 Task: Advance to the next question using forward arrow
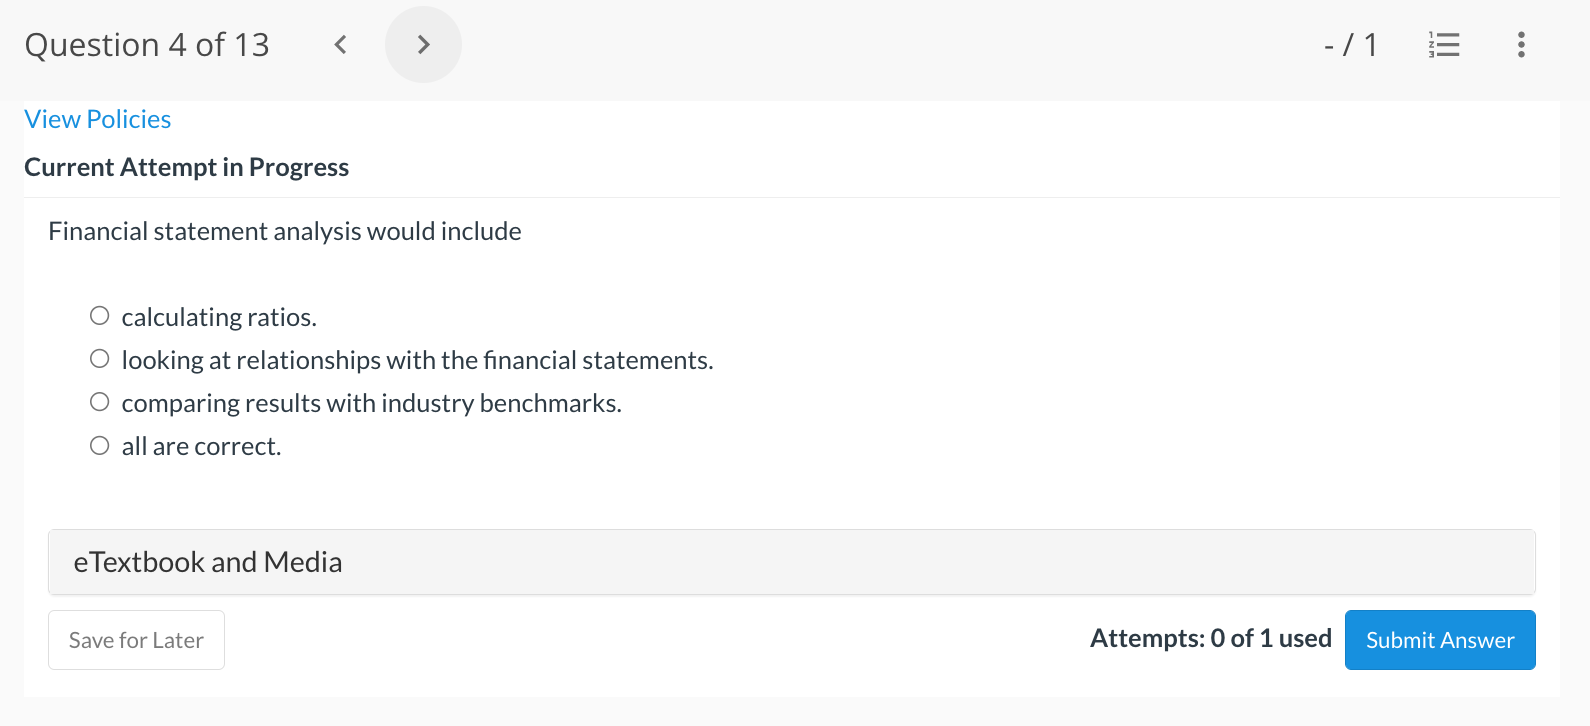pyautogui.click(x=423, y=44)
